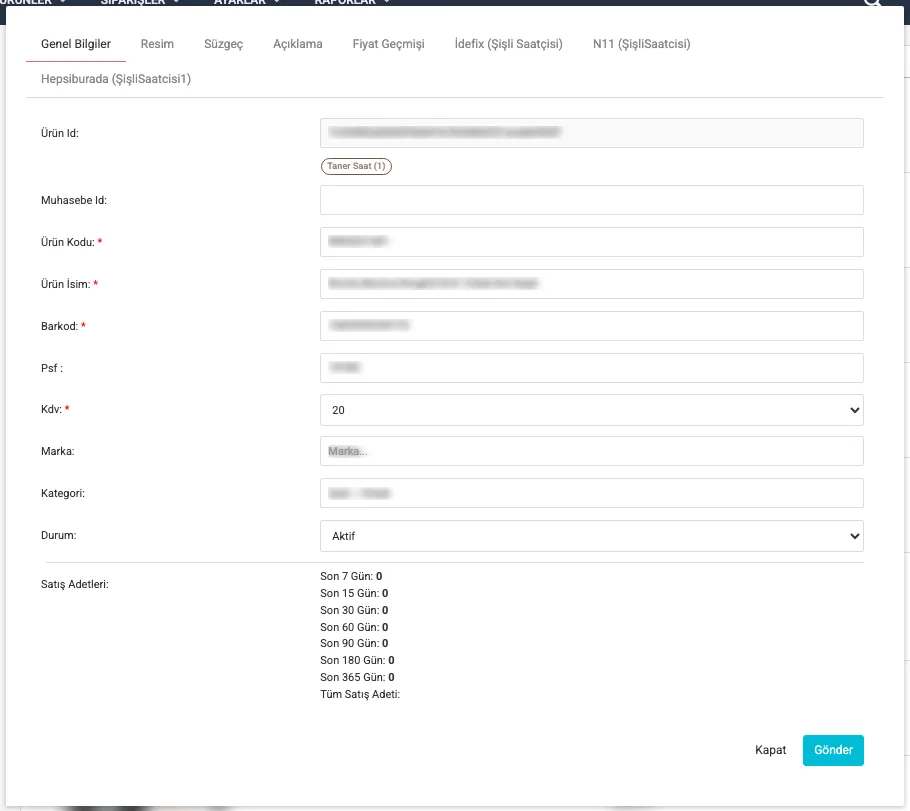910x811 pixels.
Task: Click into the Ürün İsim field
Action: pyautogui.click(x=591, y=284)
